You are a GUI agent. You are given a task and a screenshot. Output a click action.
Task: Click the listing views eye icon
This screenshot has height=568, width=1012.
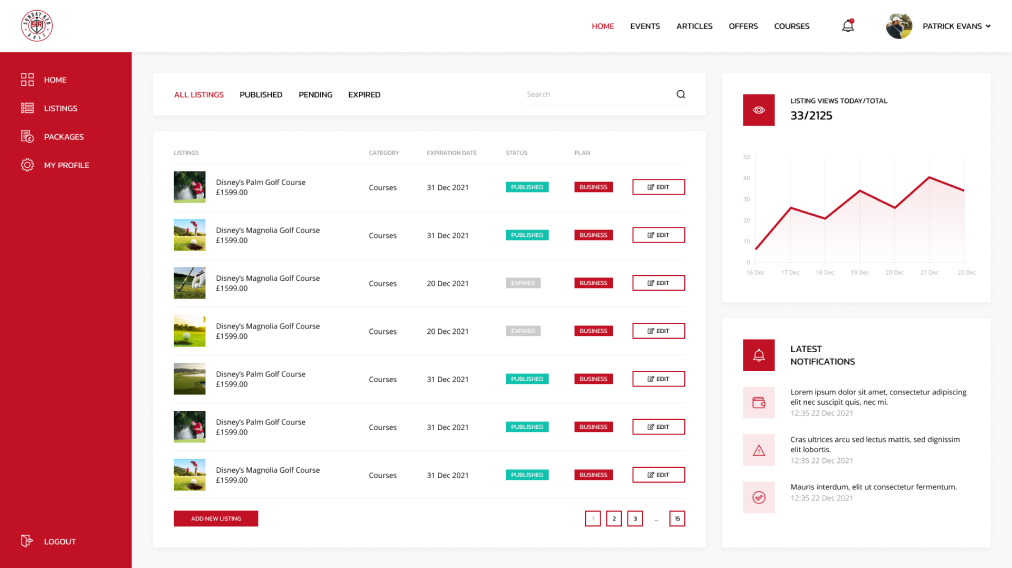[x=759, y=110]
